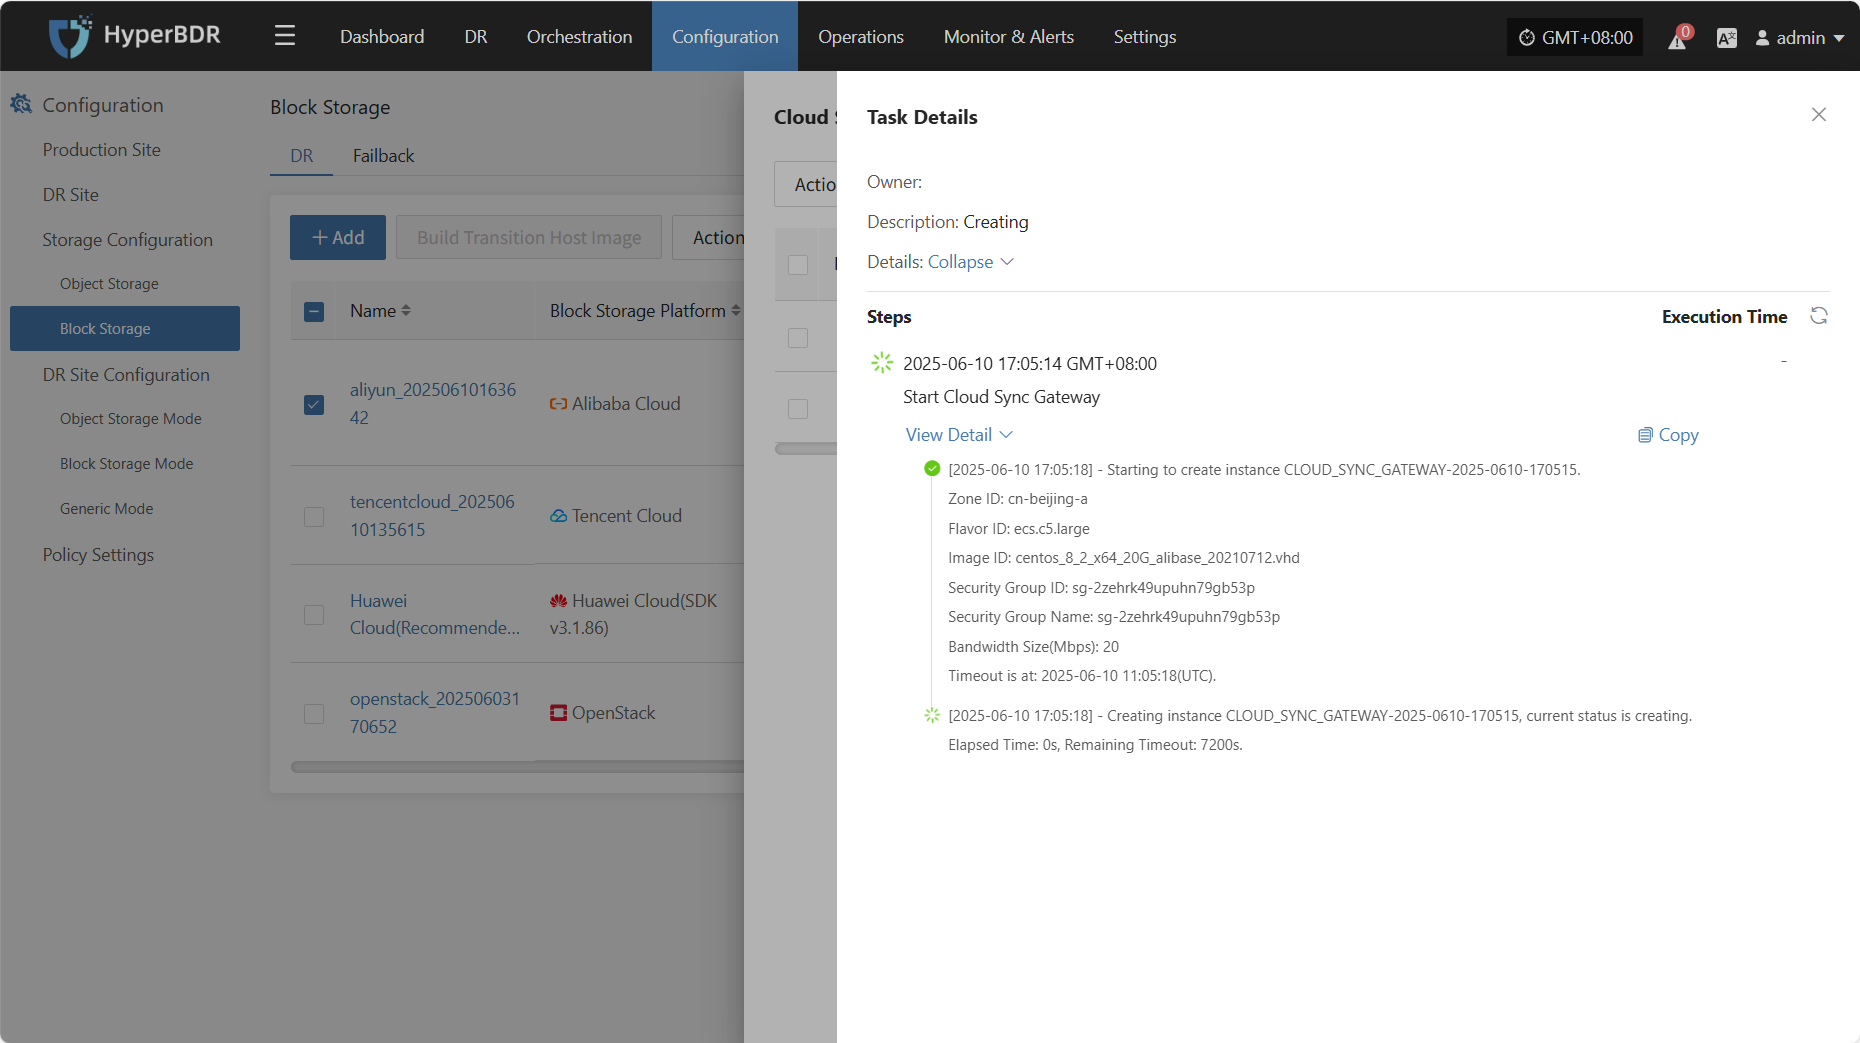The height and width of the screenshot is (1043, 1860).
Task: Expand Storage Configuration in sidebar
Action: tap(128, 240)
